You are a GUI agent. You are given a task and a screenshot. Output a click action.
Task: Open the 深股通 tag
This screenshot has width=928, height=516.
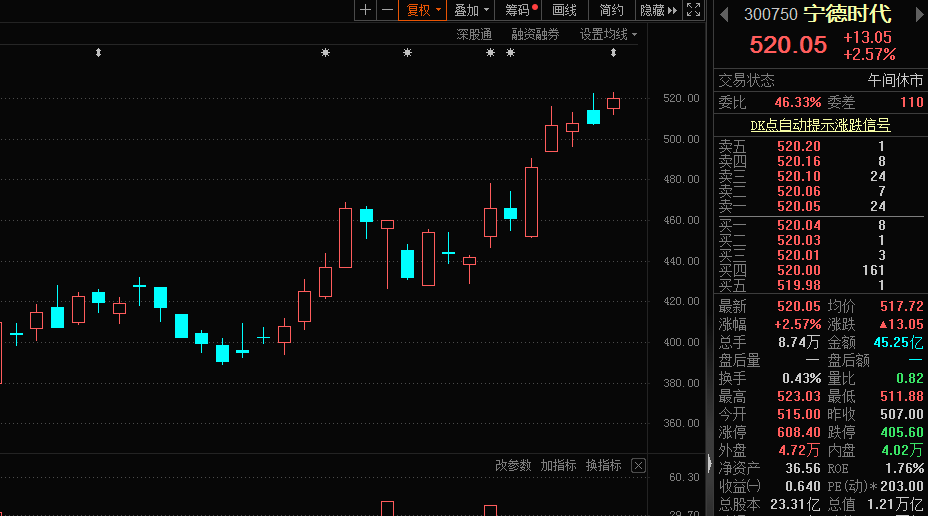point(474,34)
